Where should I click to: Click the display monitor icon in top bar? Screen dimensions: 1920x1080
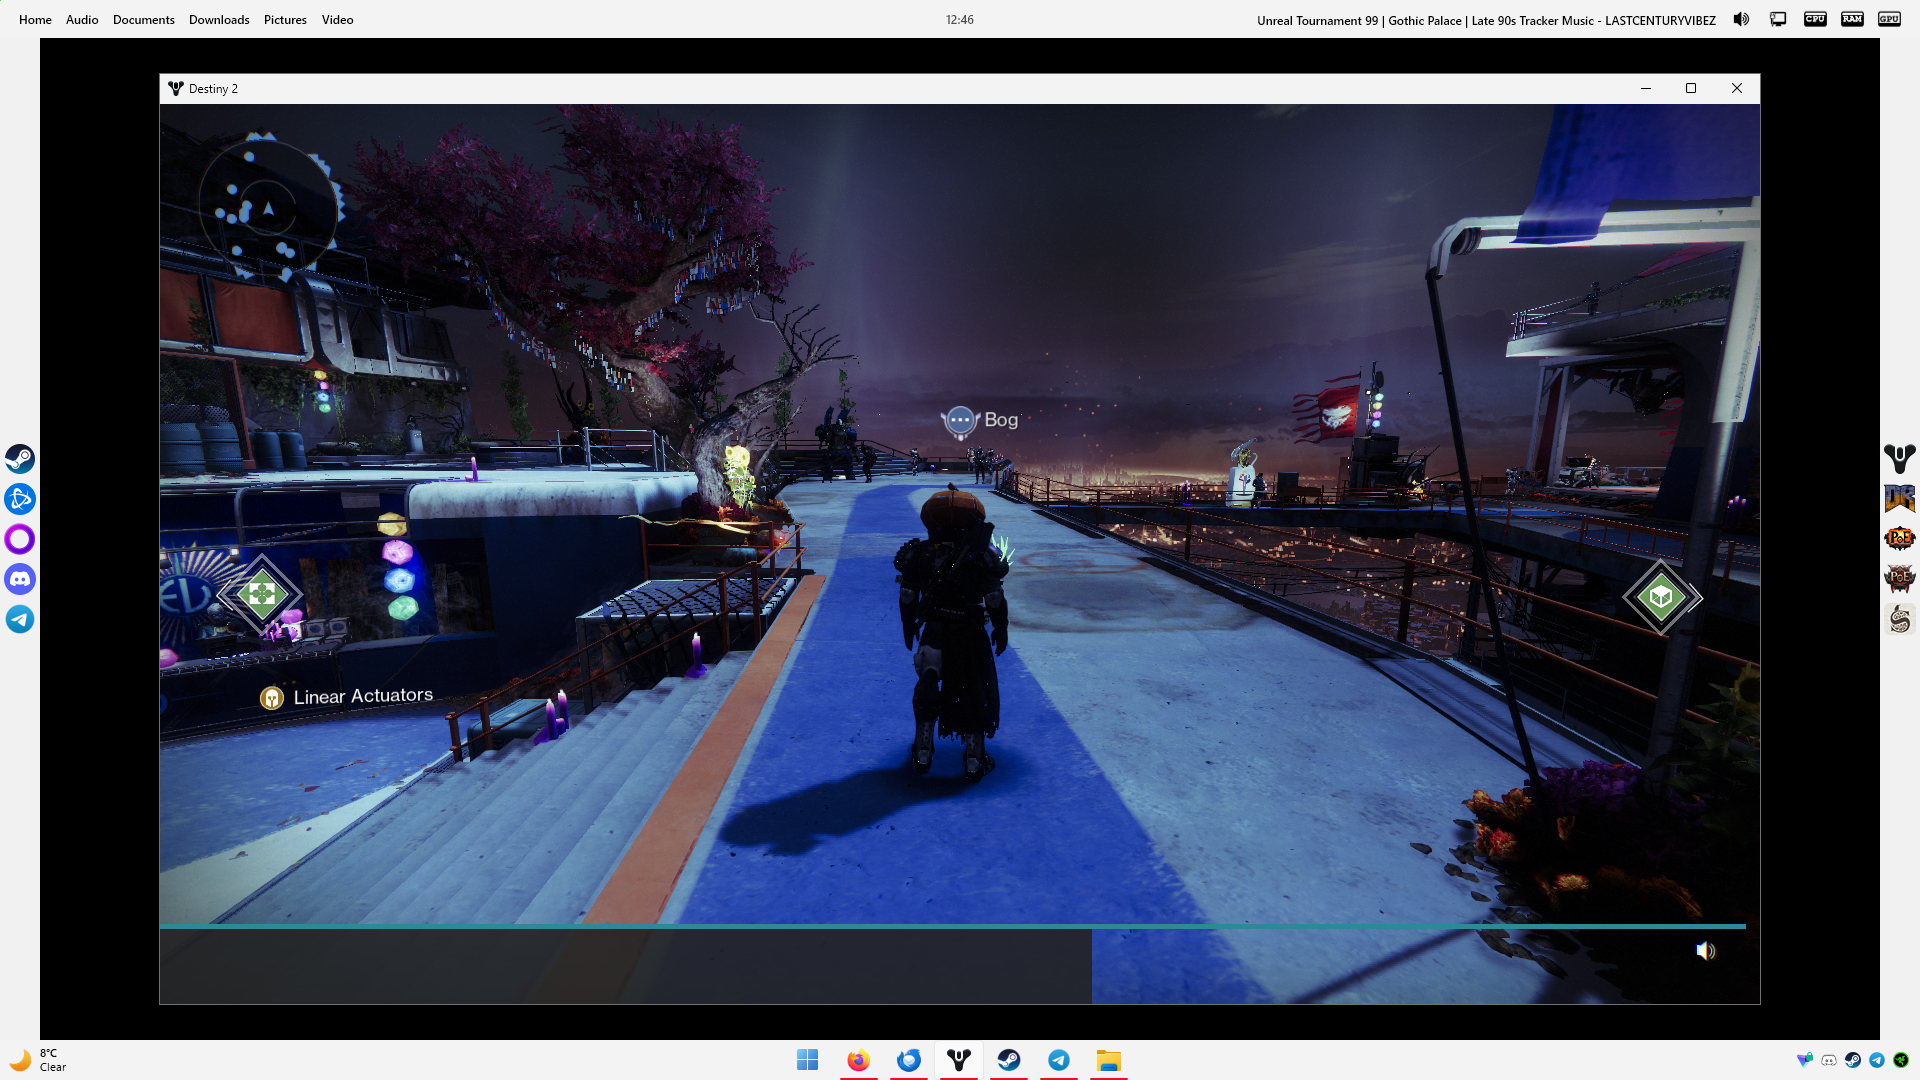coord(1778,19)
